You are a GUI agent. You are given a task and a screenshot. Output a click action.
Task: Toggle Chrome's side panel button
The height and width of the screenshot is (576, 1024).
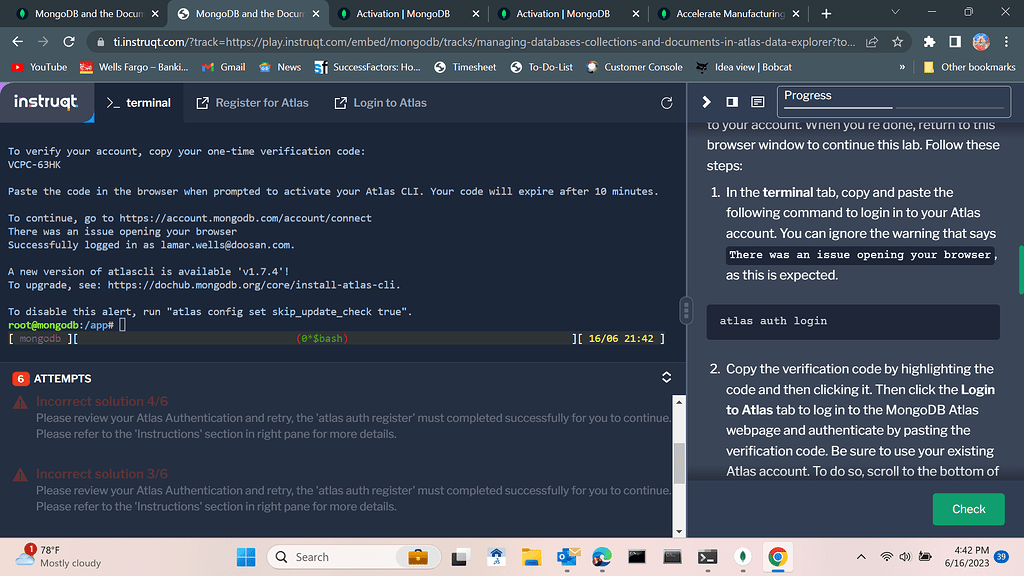click(x=955, y=42)
